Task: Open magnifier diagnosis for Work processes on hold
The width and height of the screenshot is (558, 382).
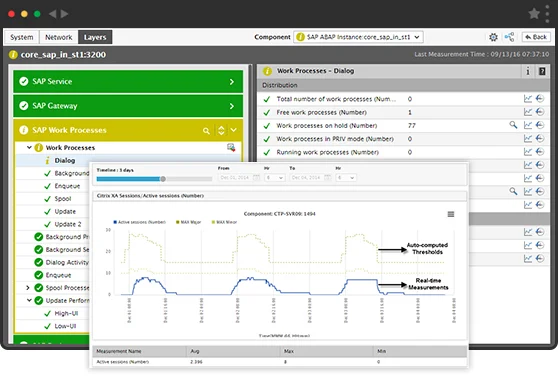Action: pos(513,125)
